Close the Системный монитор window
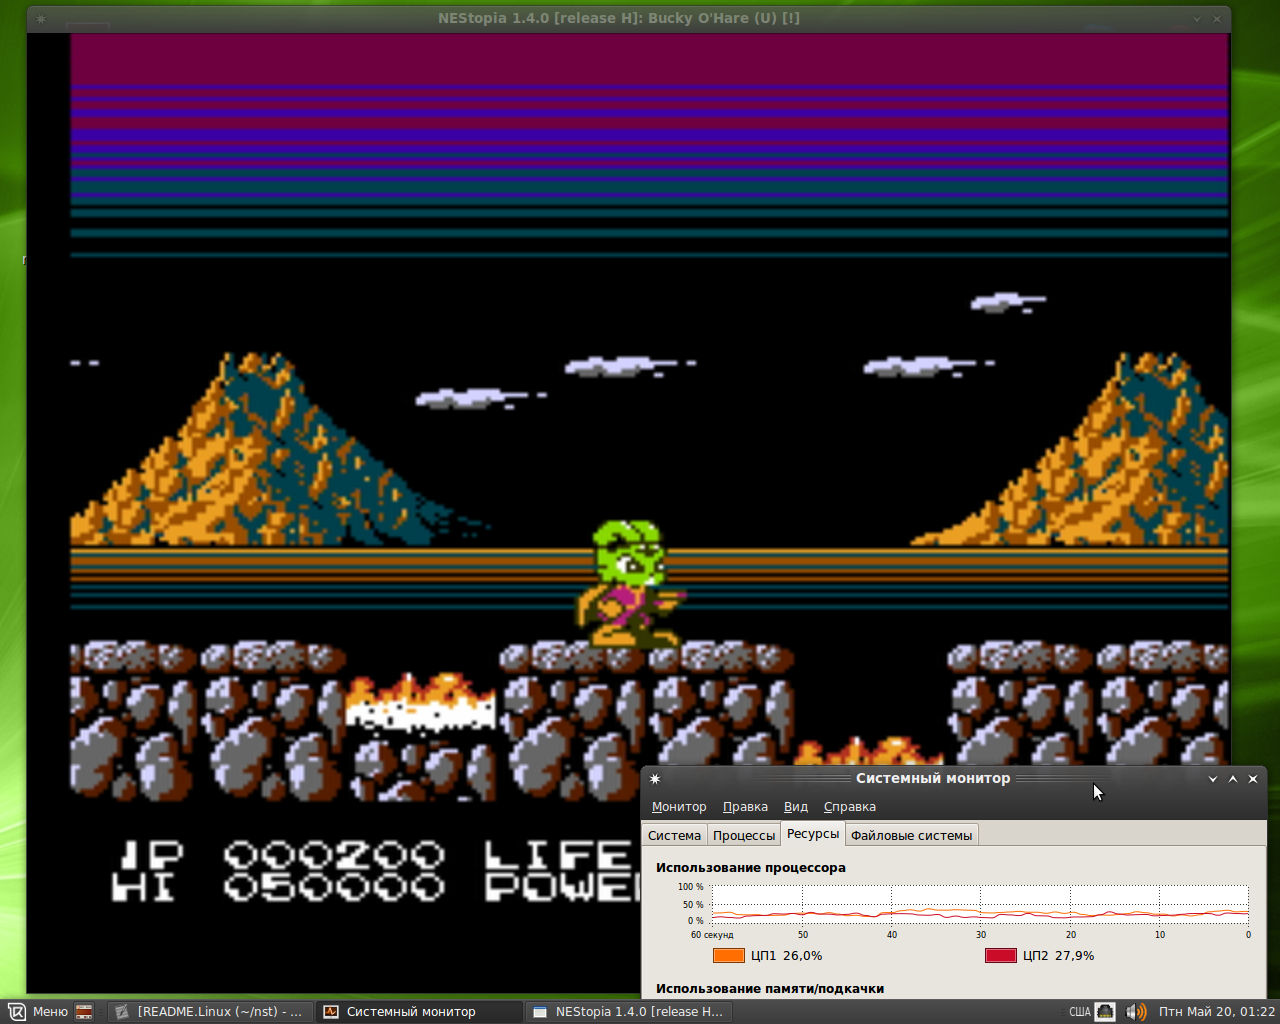This screenshot has width=1280, height=1024. coord(1253,779)
